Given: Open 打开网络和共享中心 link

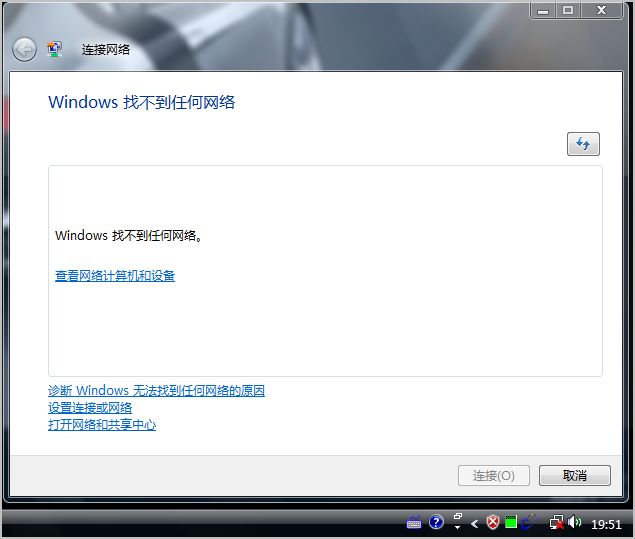Looking at the screenshot, I should click(x=102, y=425).
